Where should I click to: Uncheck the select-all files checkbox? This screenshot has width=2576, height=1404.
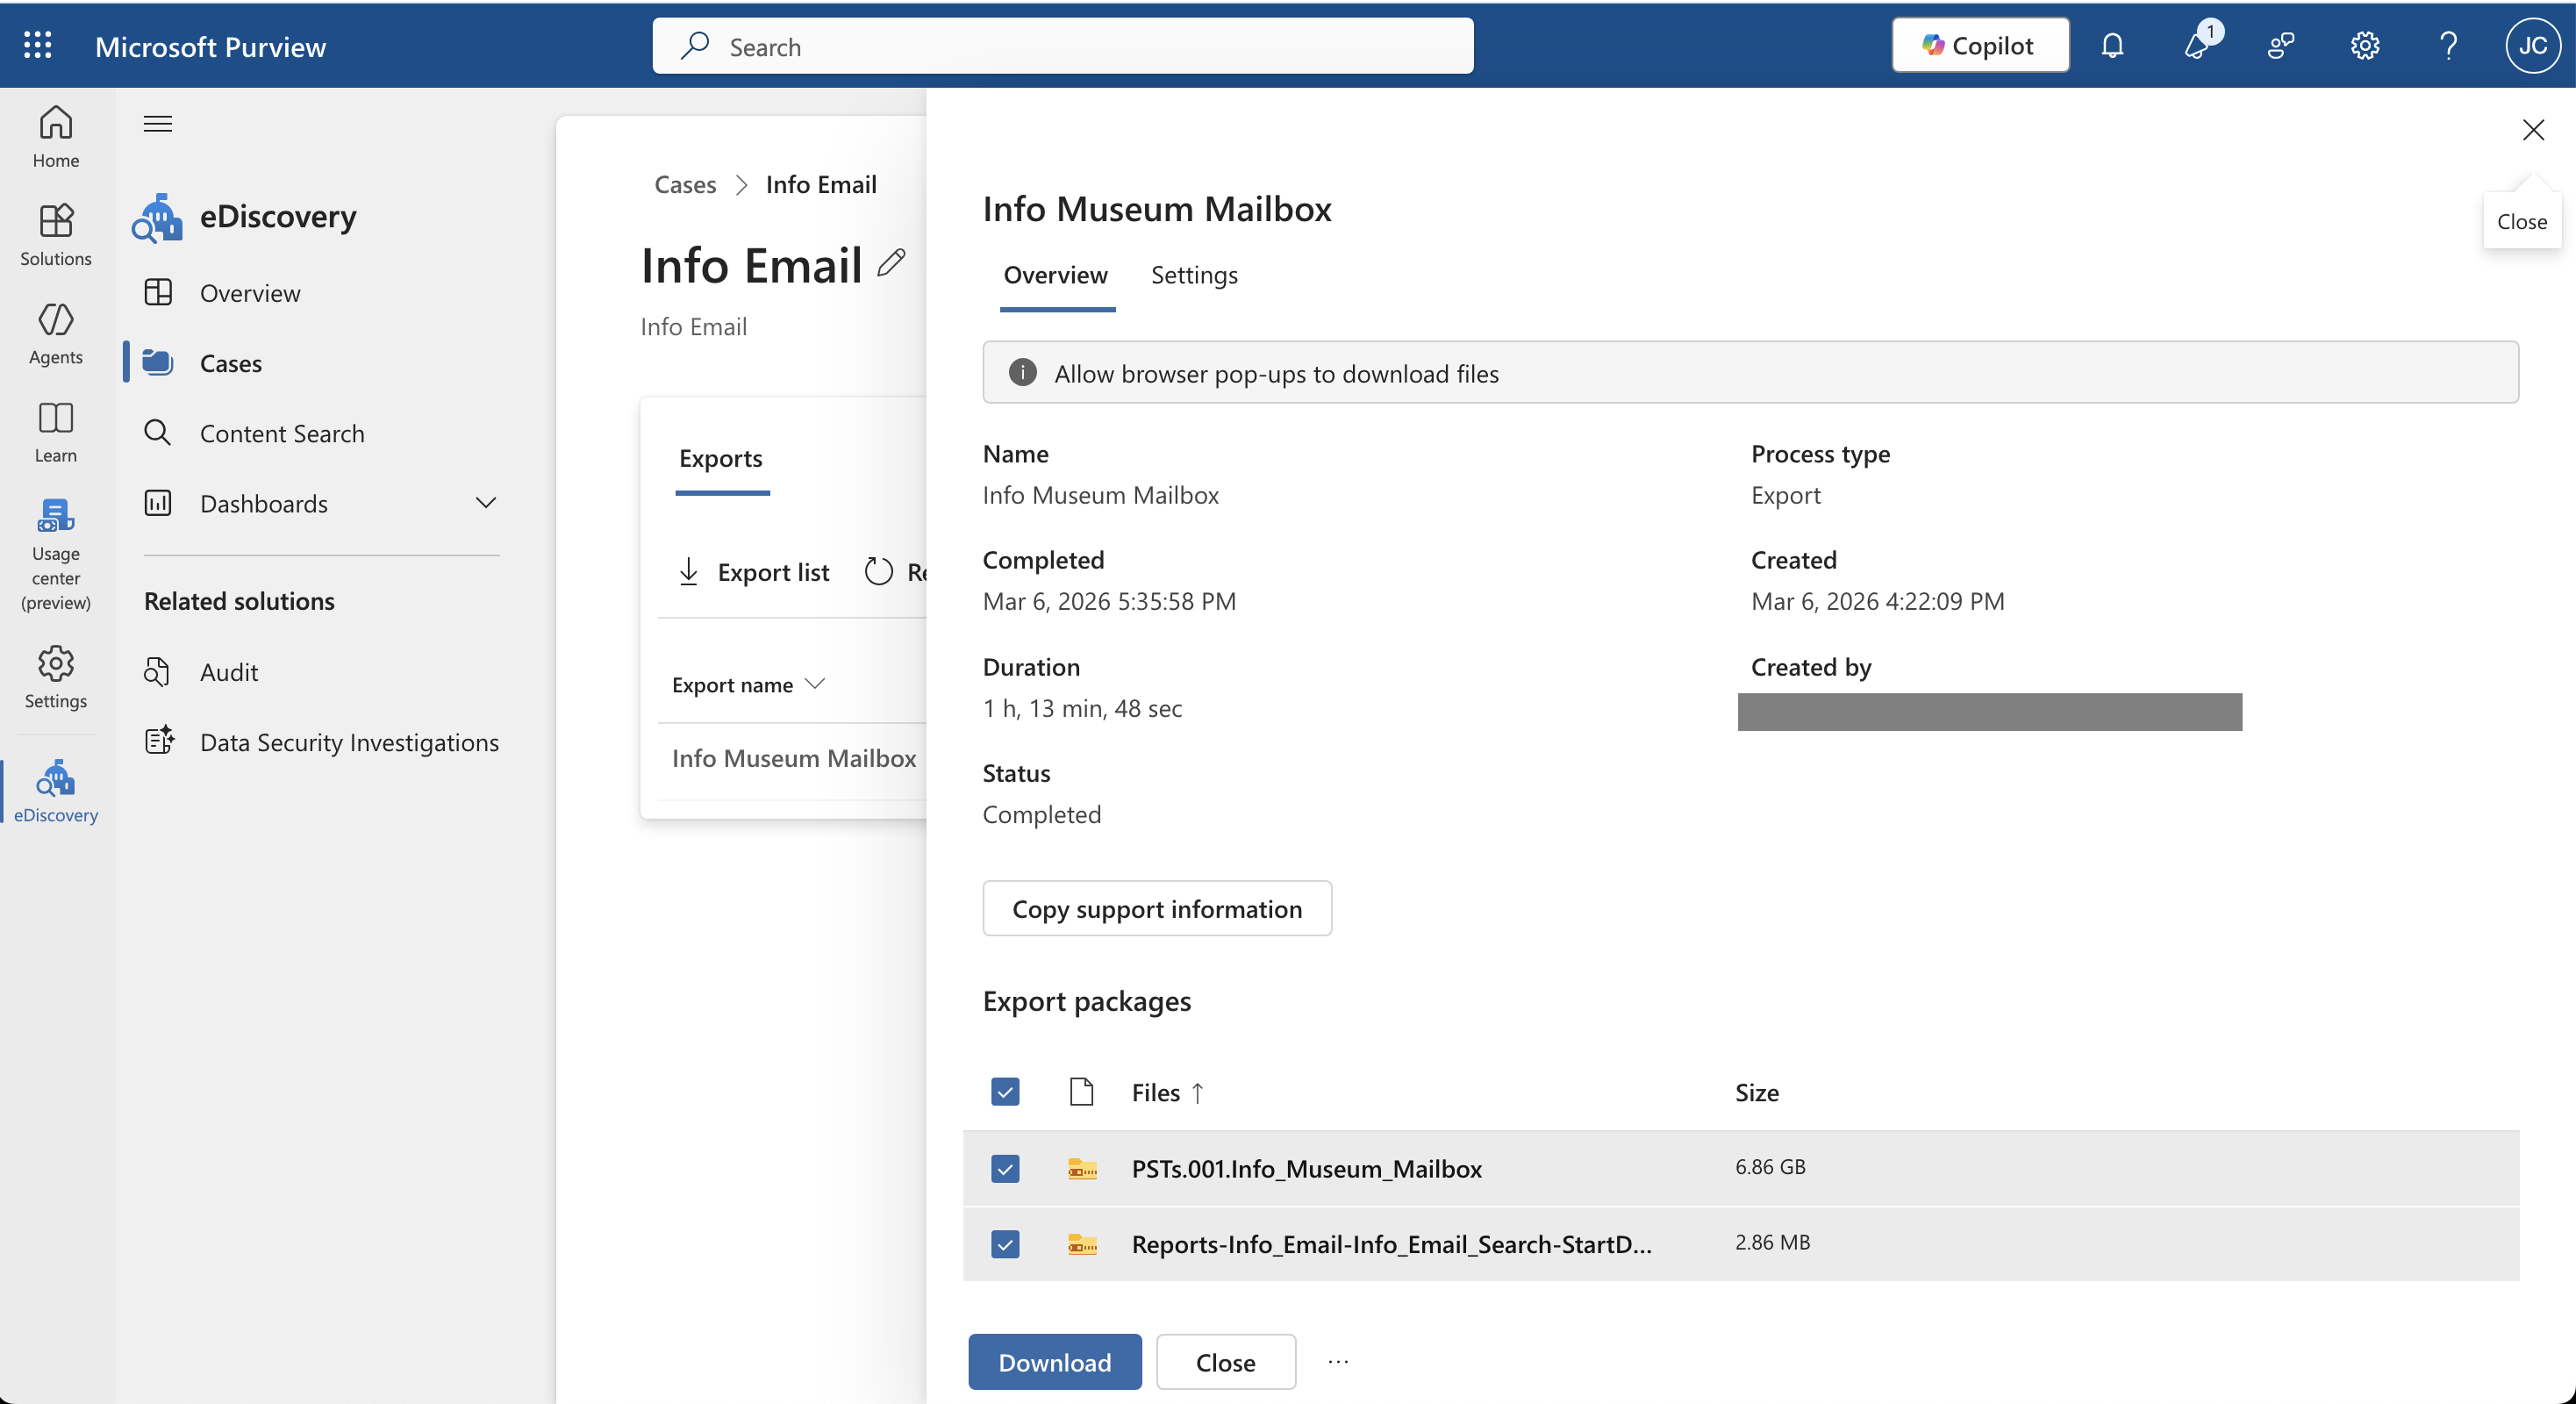tap(1005, 1091)
